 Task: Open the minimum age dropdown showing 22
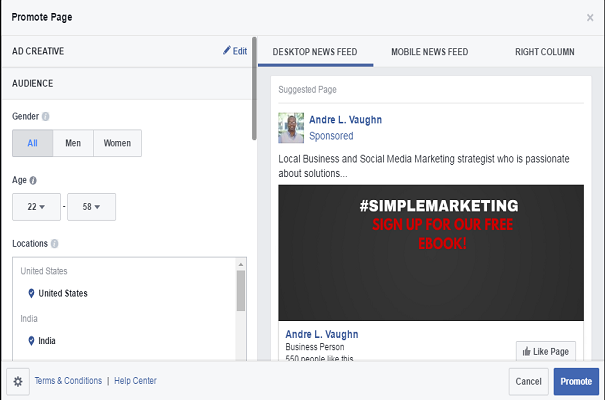click(x=36, y=207)
